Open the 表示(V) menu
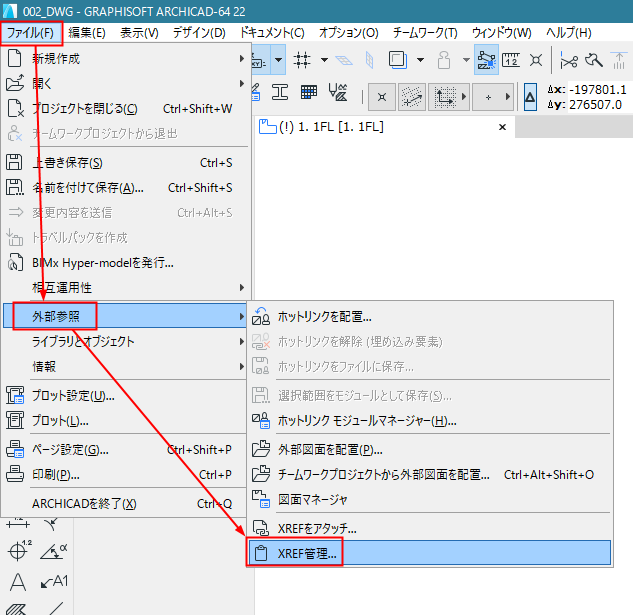This screenshot has width=633, height=615. (139, 33)
